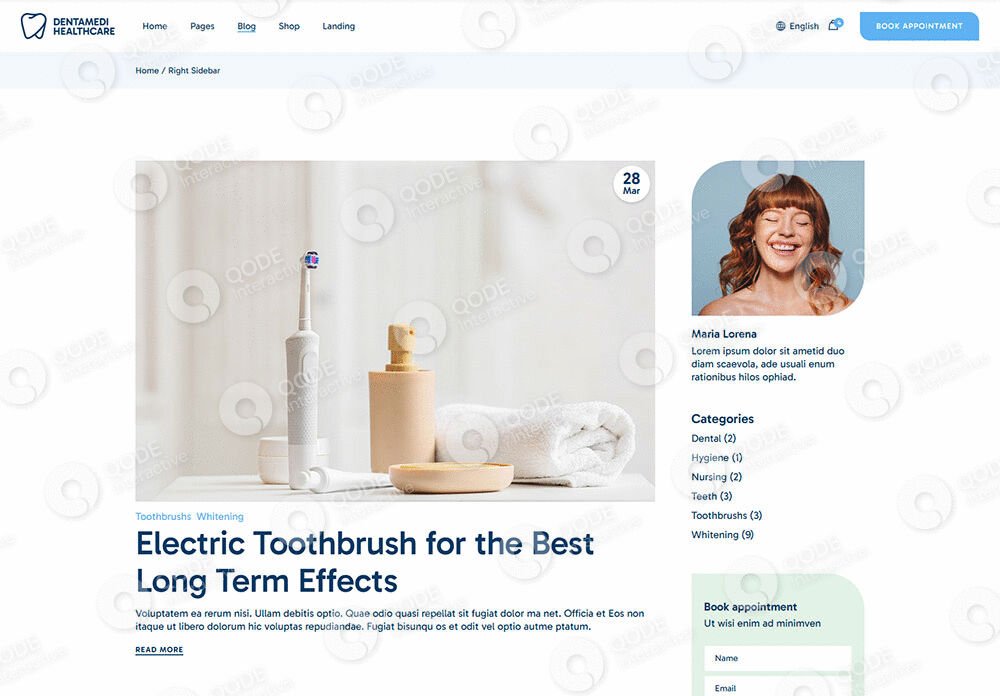Open the Home menu item
This screenshot has width=1000, height=696.
(155, 26)
